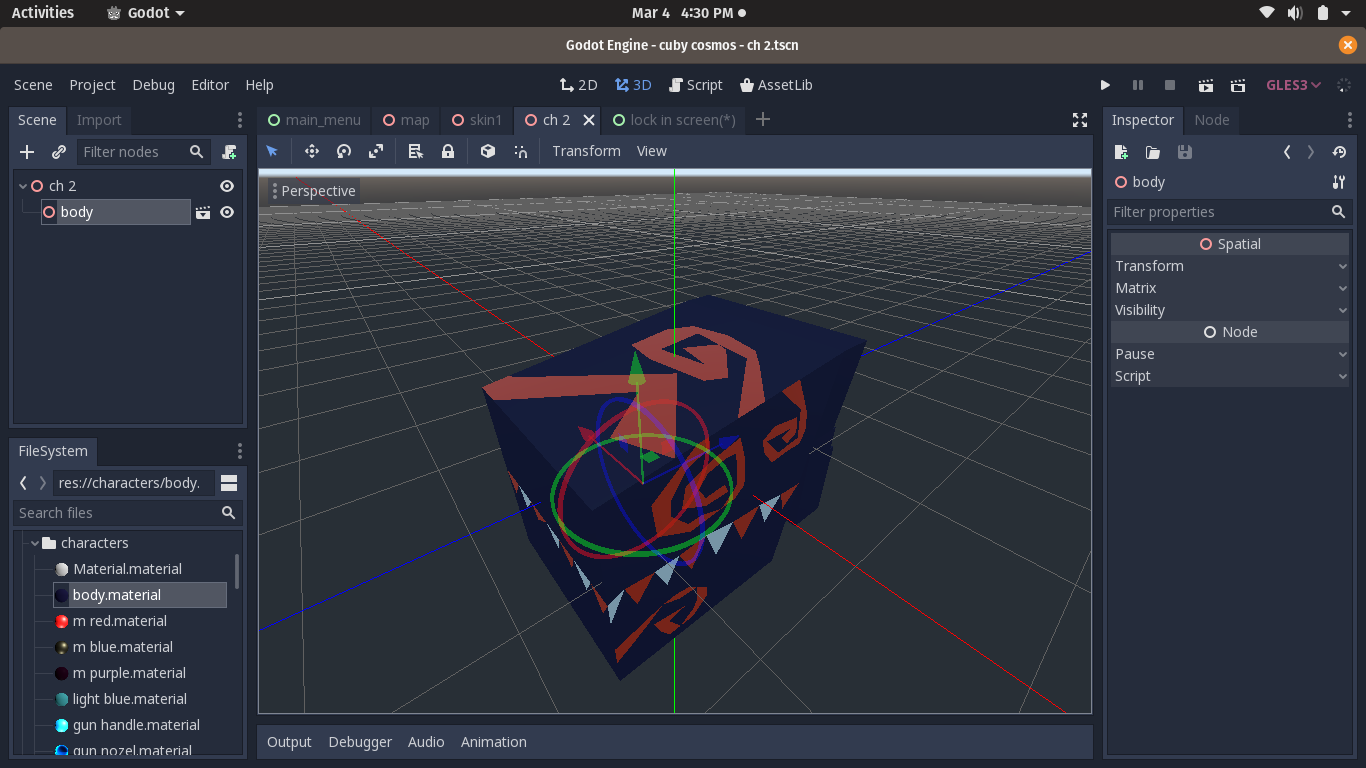Toggle the FileSystem split view mode
The height and width of the screenshot is (768, 1366).
click(x=229, y=483)
